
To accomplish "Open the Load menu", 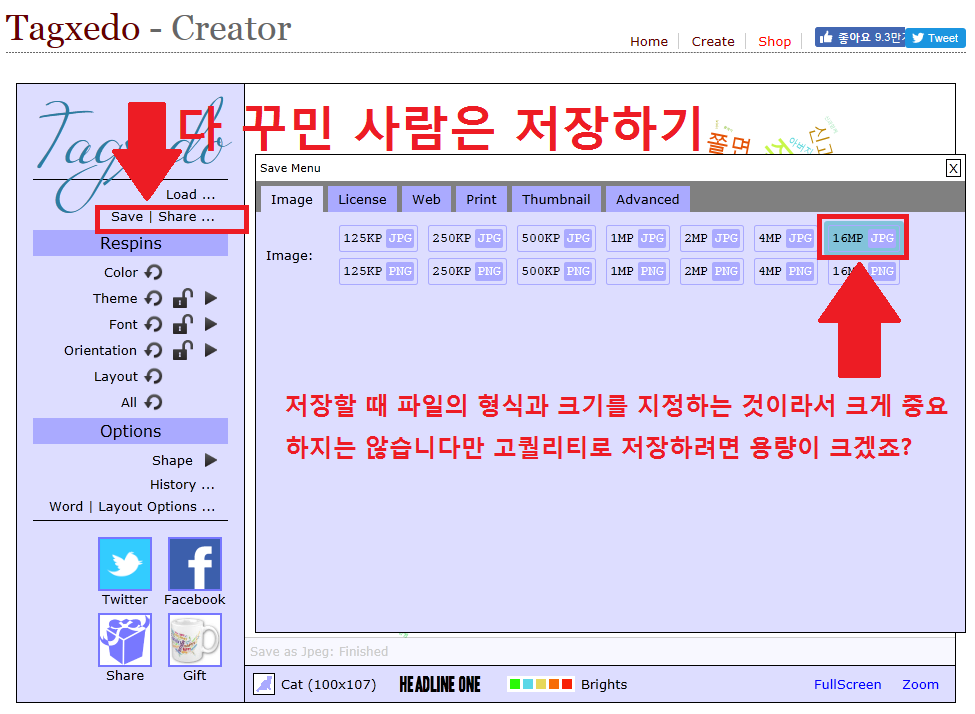I will pyautogui.click(x=190, y=195).
